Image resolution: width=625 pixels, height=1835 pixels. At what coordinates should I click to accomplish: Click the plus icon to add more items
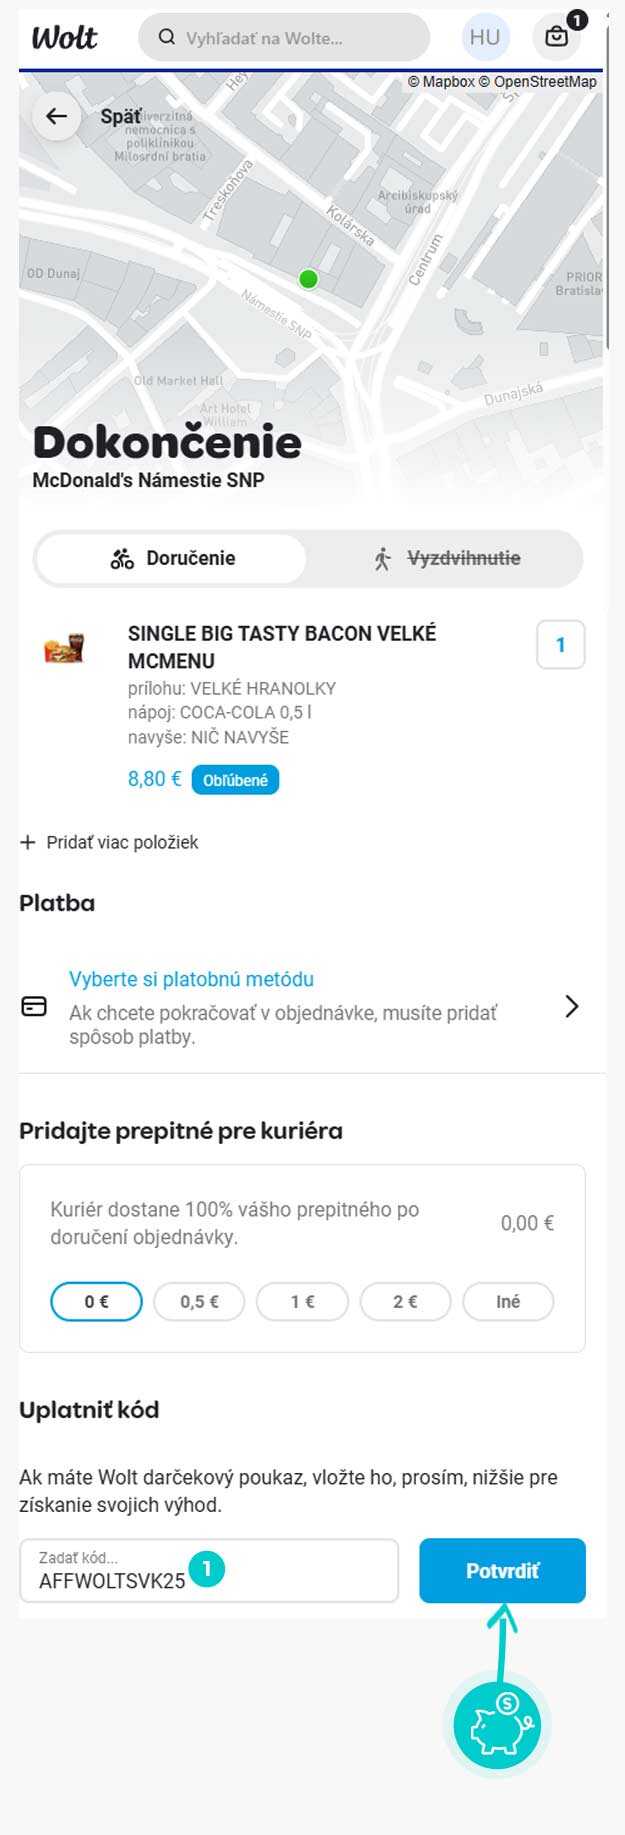coord(28,842)
